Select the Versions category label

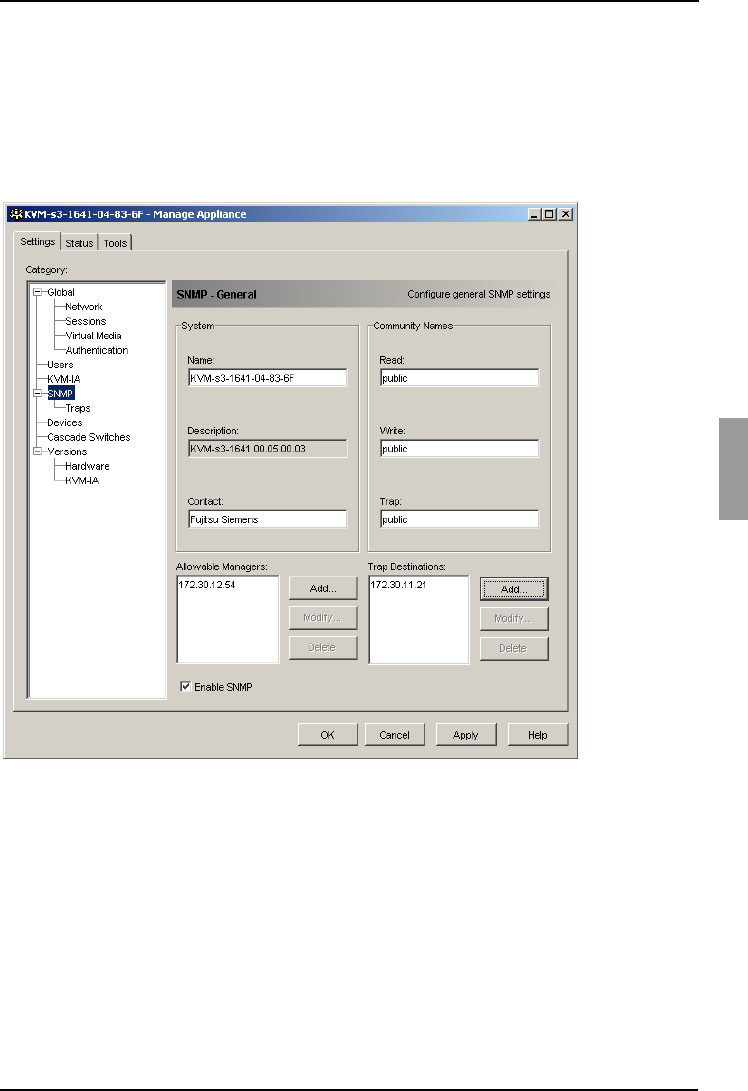click(67, 452)
